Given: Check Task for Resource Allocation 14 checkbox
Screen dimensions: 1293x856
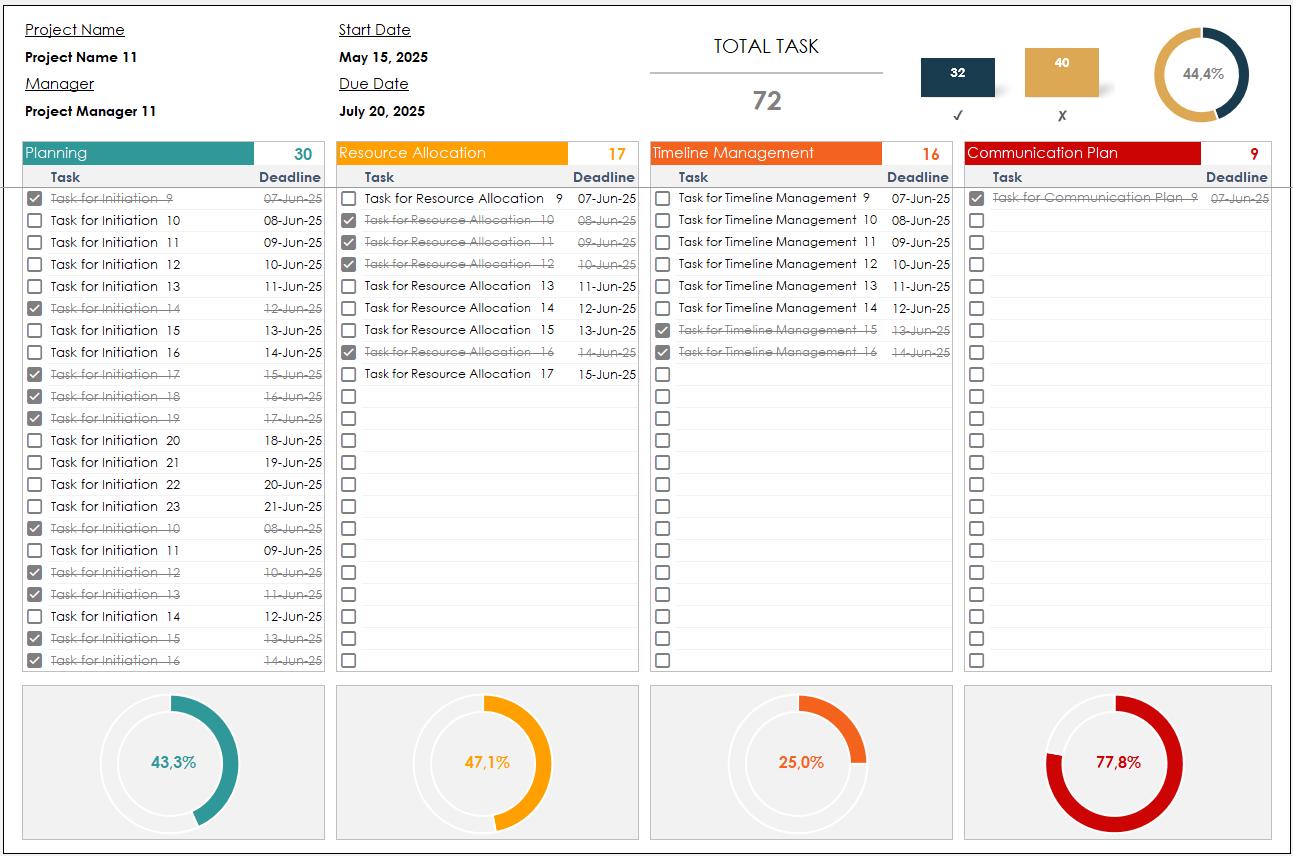Looking at the screenshot, I should click(349, 308).
